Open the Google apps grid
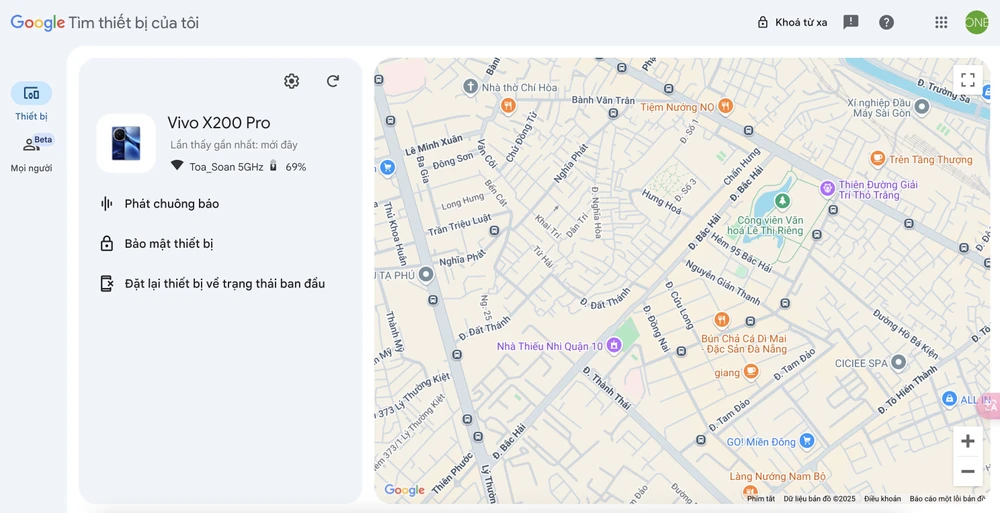Screen dimensions: 1000x513 point(941,22)
